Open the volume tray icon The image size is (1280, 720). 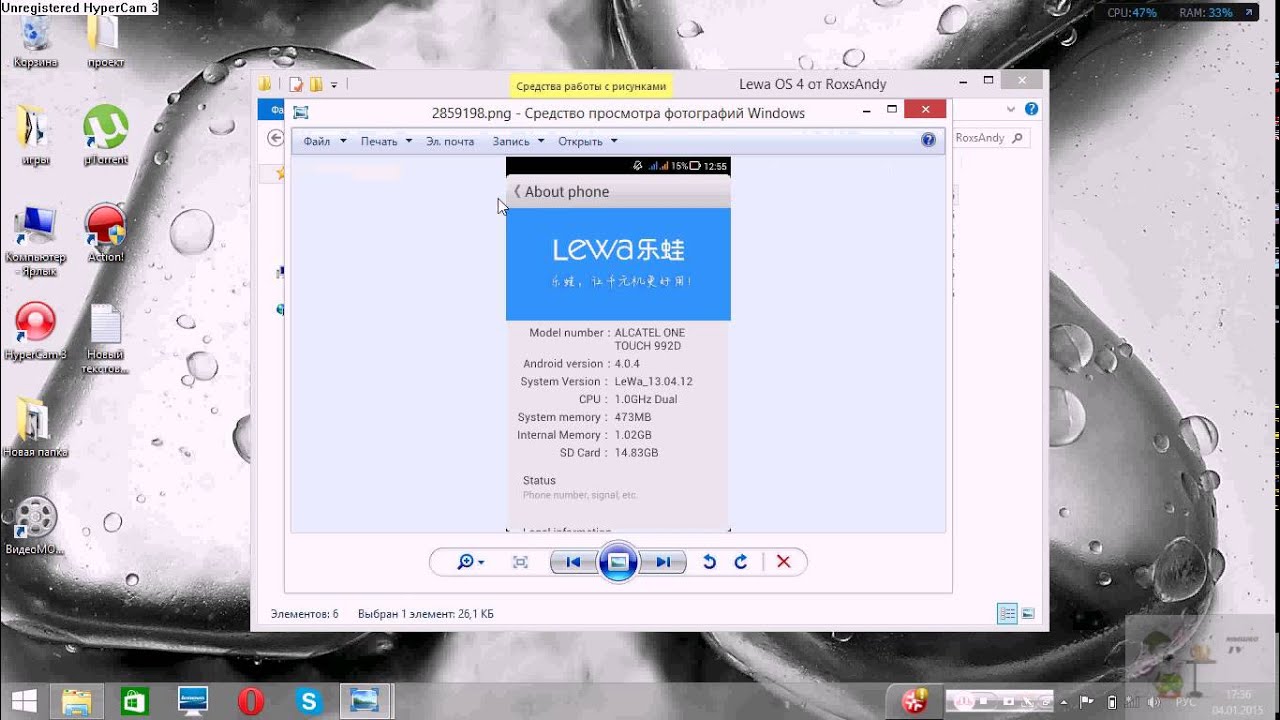(x=1152, y=702)
